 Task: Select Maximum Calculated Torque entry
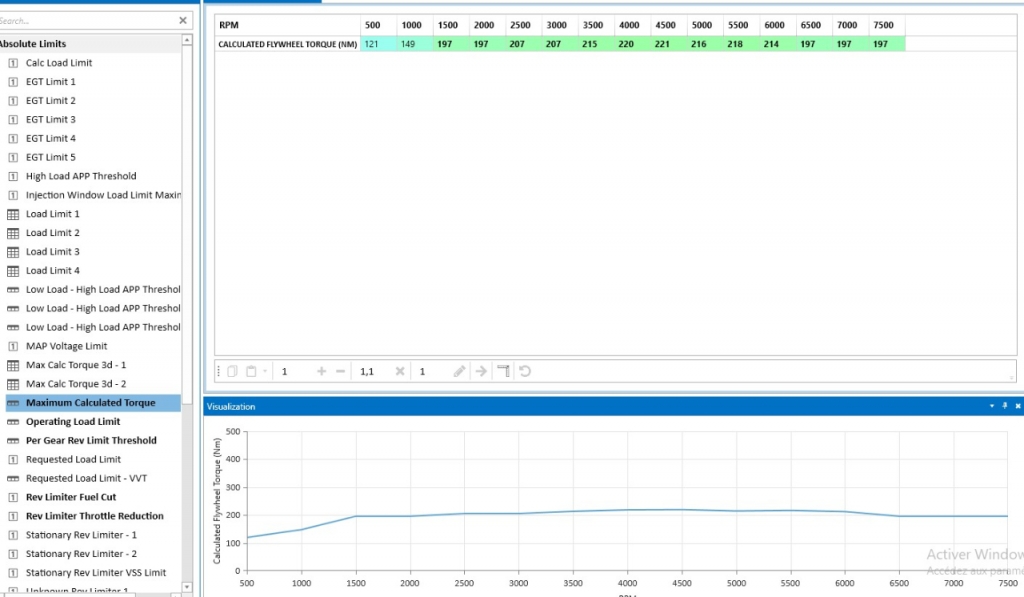pyautogui.click(x=91, y=403)
